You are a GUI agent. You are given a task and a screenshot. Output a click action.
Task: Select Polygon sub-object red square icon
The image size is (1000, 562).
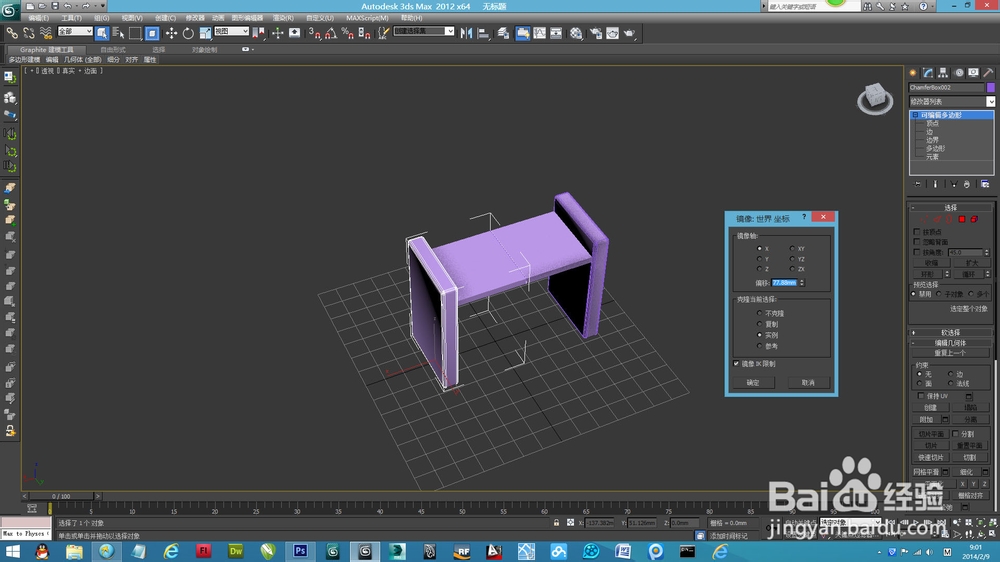(962, 219)
